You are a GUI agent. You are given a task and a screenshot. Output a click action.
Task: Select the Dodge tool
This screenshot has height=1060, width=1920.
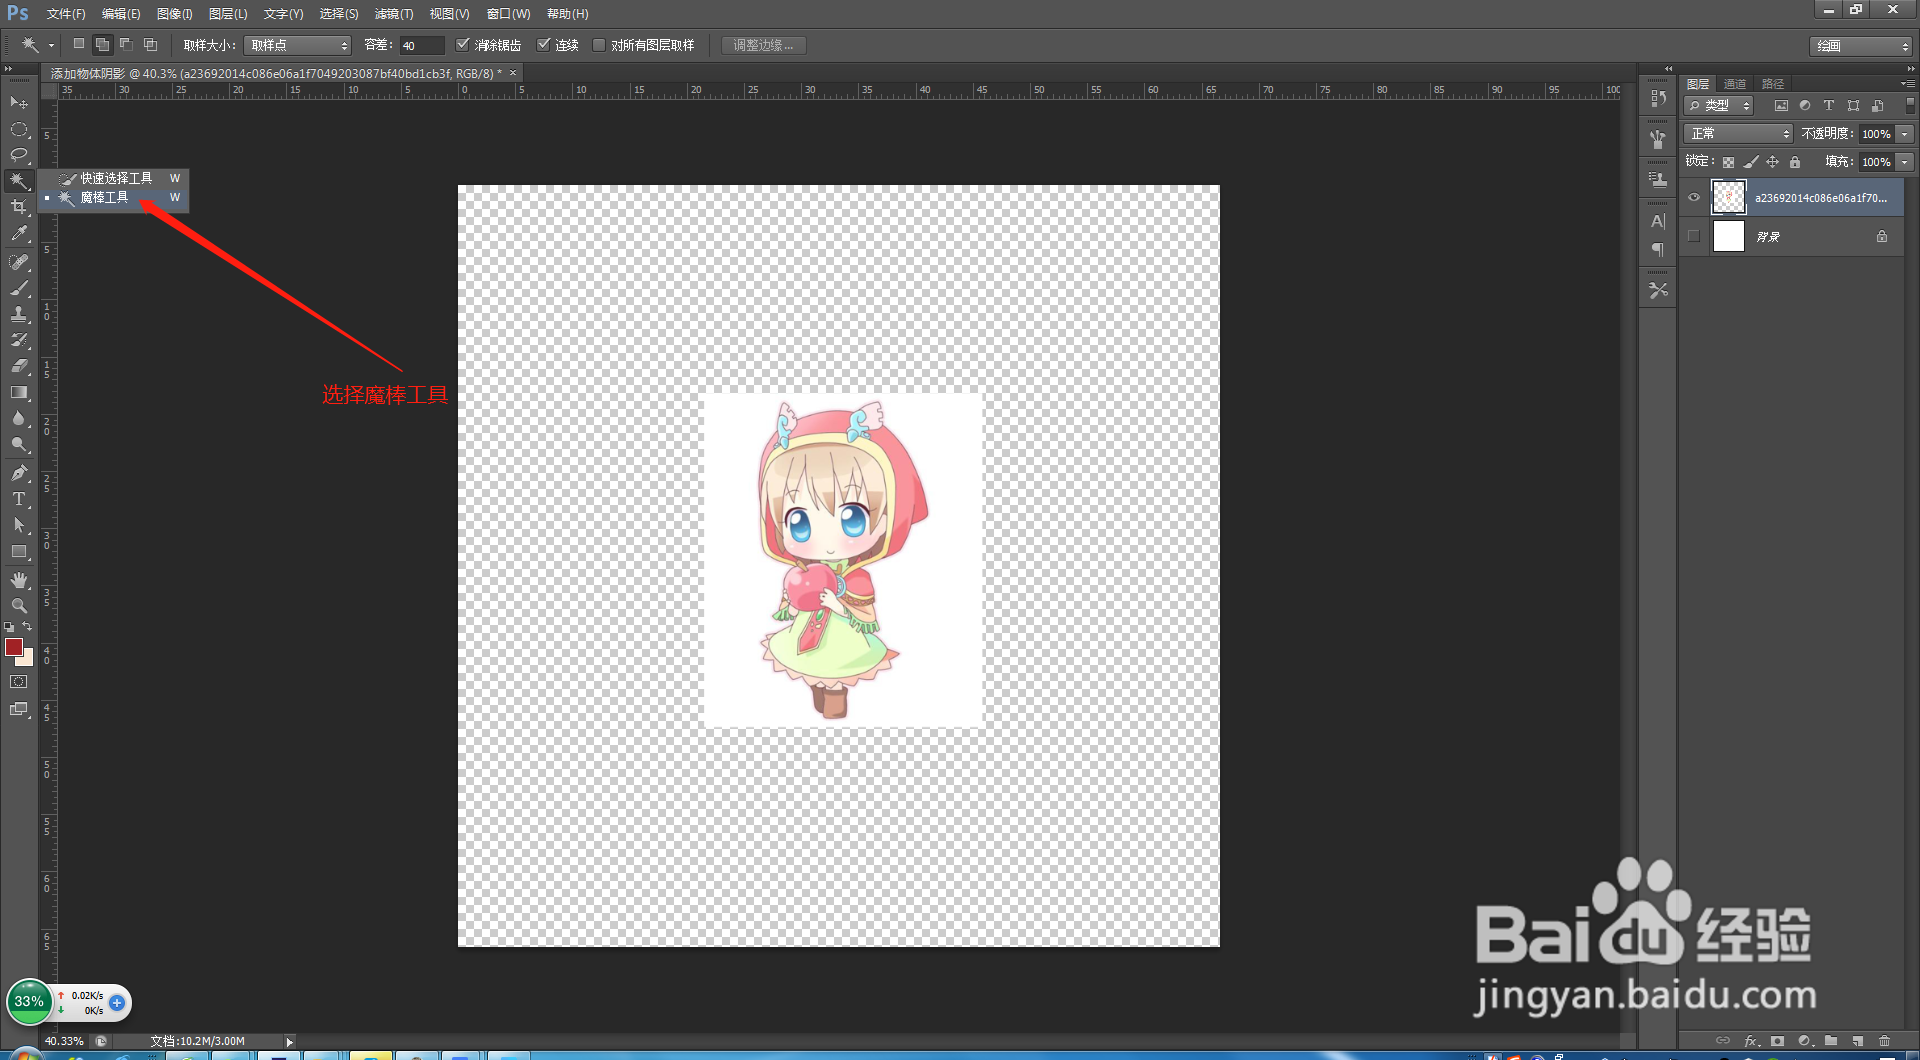pyautogui.click(x=19, y=444)
